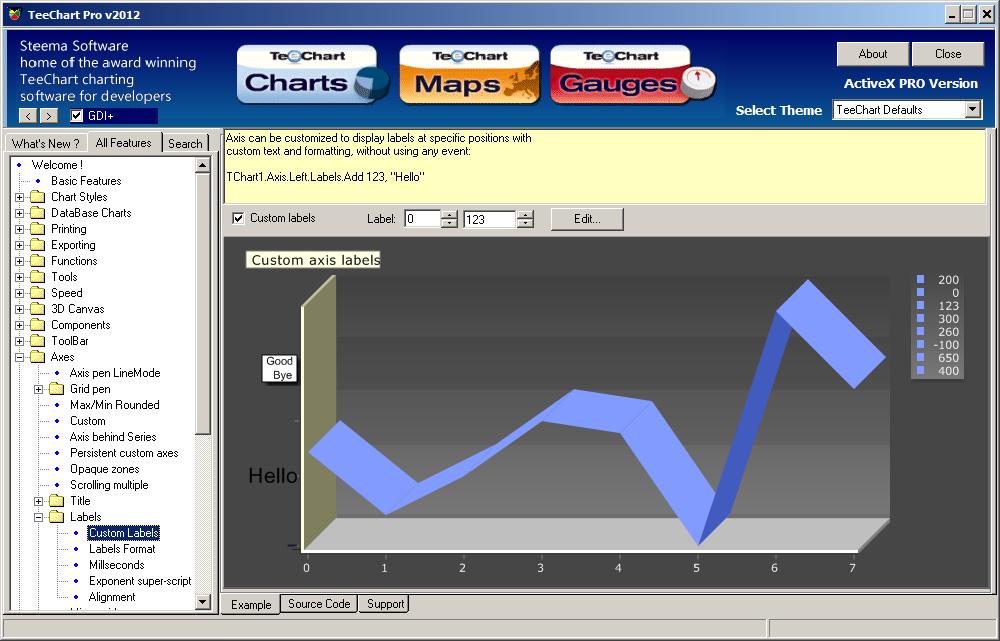Click the Speed folder icon
This screenshot has height=641, width=1000.
(38, 292)
